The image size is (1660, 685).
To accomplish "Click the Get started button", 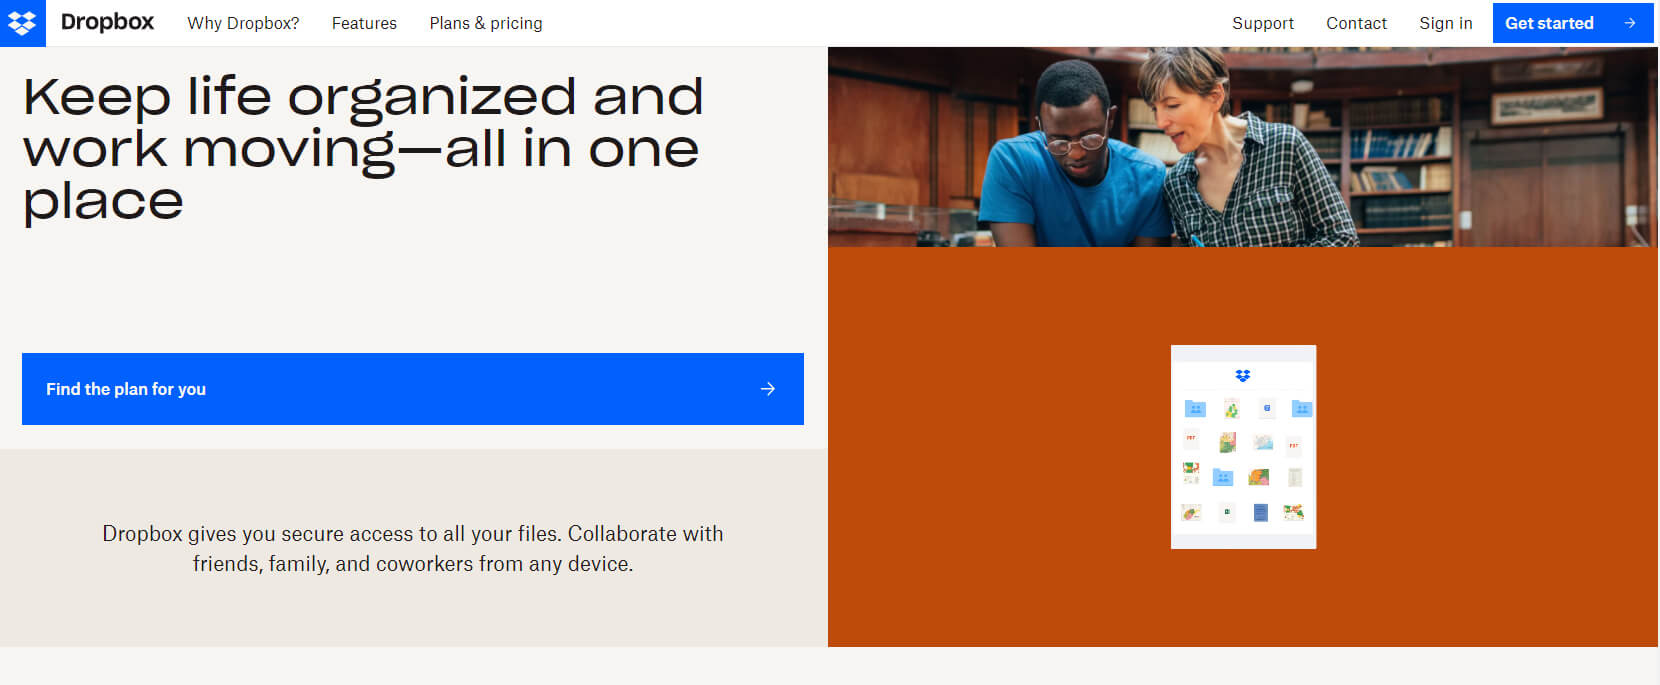I will tap(1573, 23).
